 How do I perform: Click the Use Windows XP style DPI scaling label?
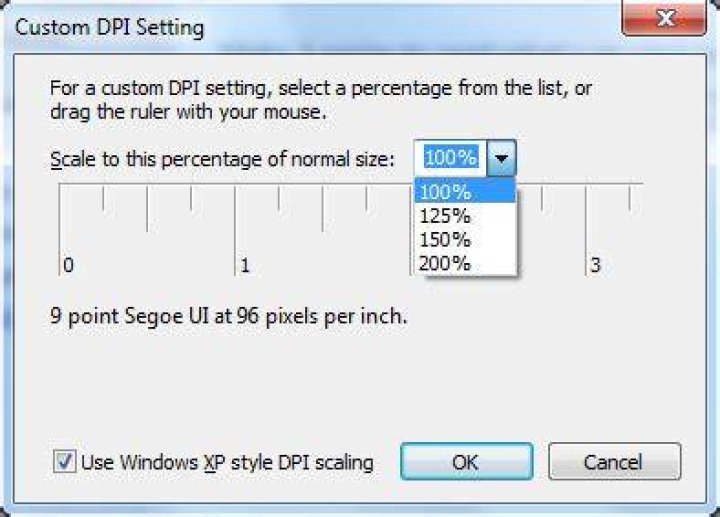point(227,462)
